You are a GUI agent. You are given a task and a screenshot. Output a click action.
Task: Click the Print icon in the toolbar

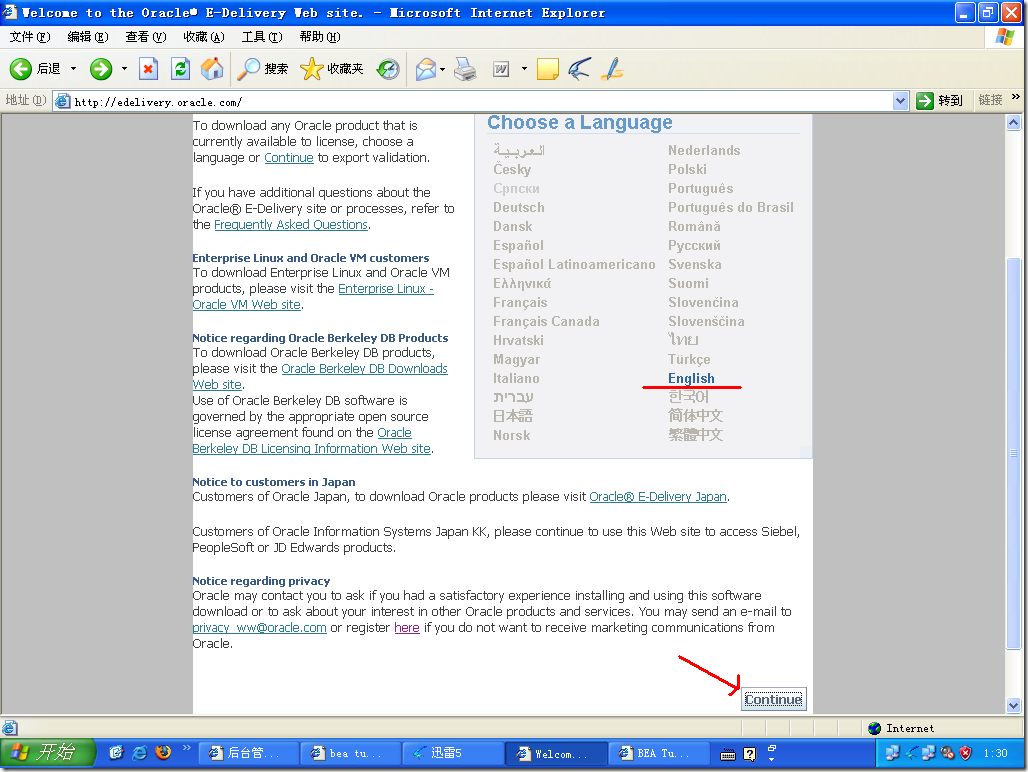tap(465, 69)
